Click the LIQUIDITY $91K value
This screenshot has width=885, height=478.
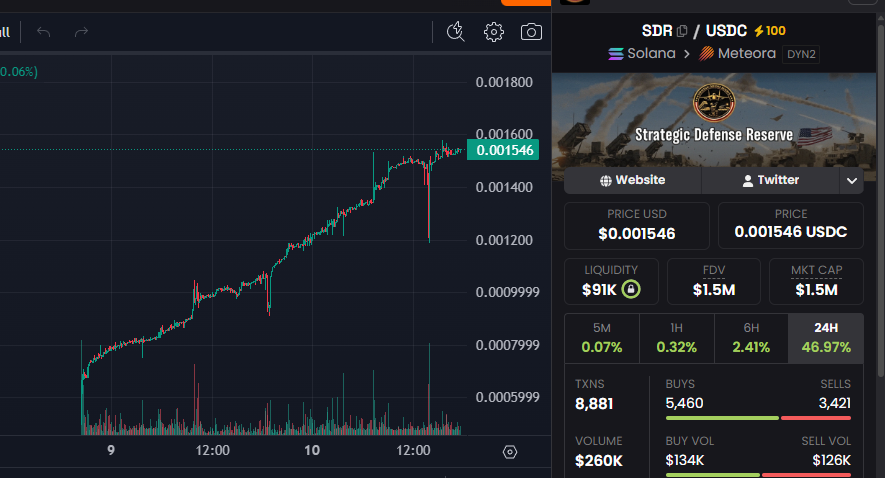[x=599, y=290]
